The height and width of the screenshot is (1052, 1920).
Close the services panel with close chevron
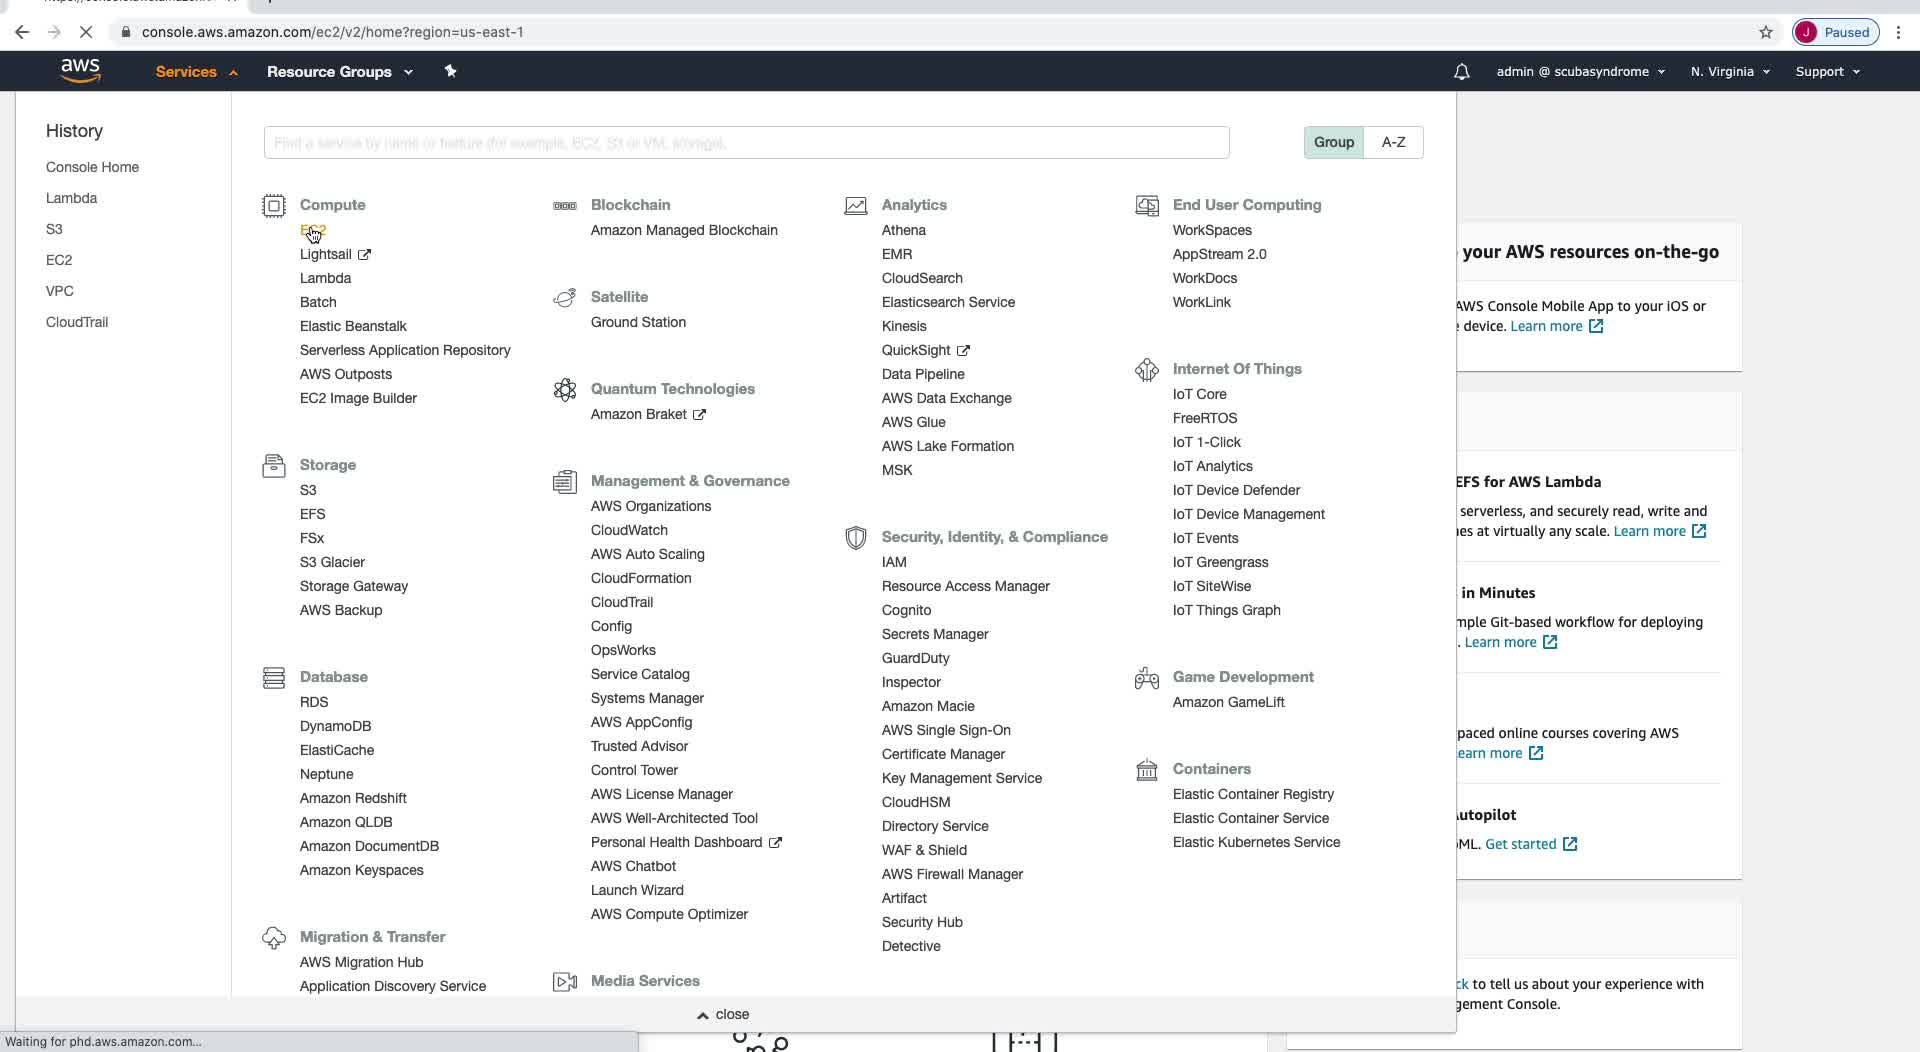(x=723, y=1014)
